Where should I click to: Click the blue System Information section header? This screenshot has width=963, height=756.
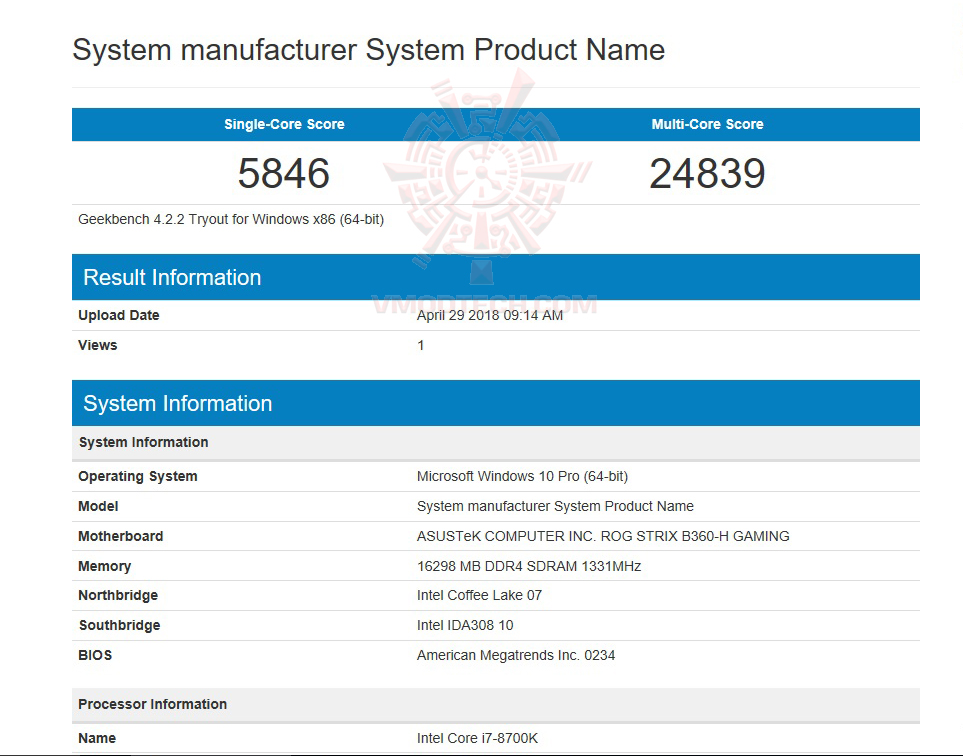[x=496, y=403]
